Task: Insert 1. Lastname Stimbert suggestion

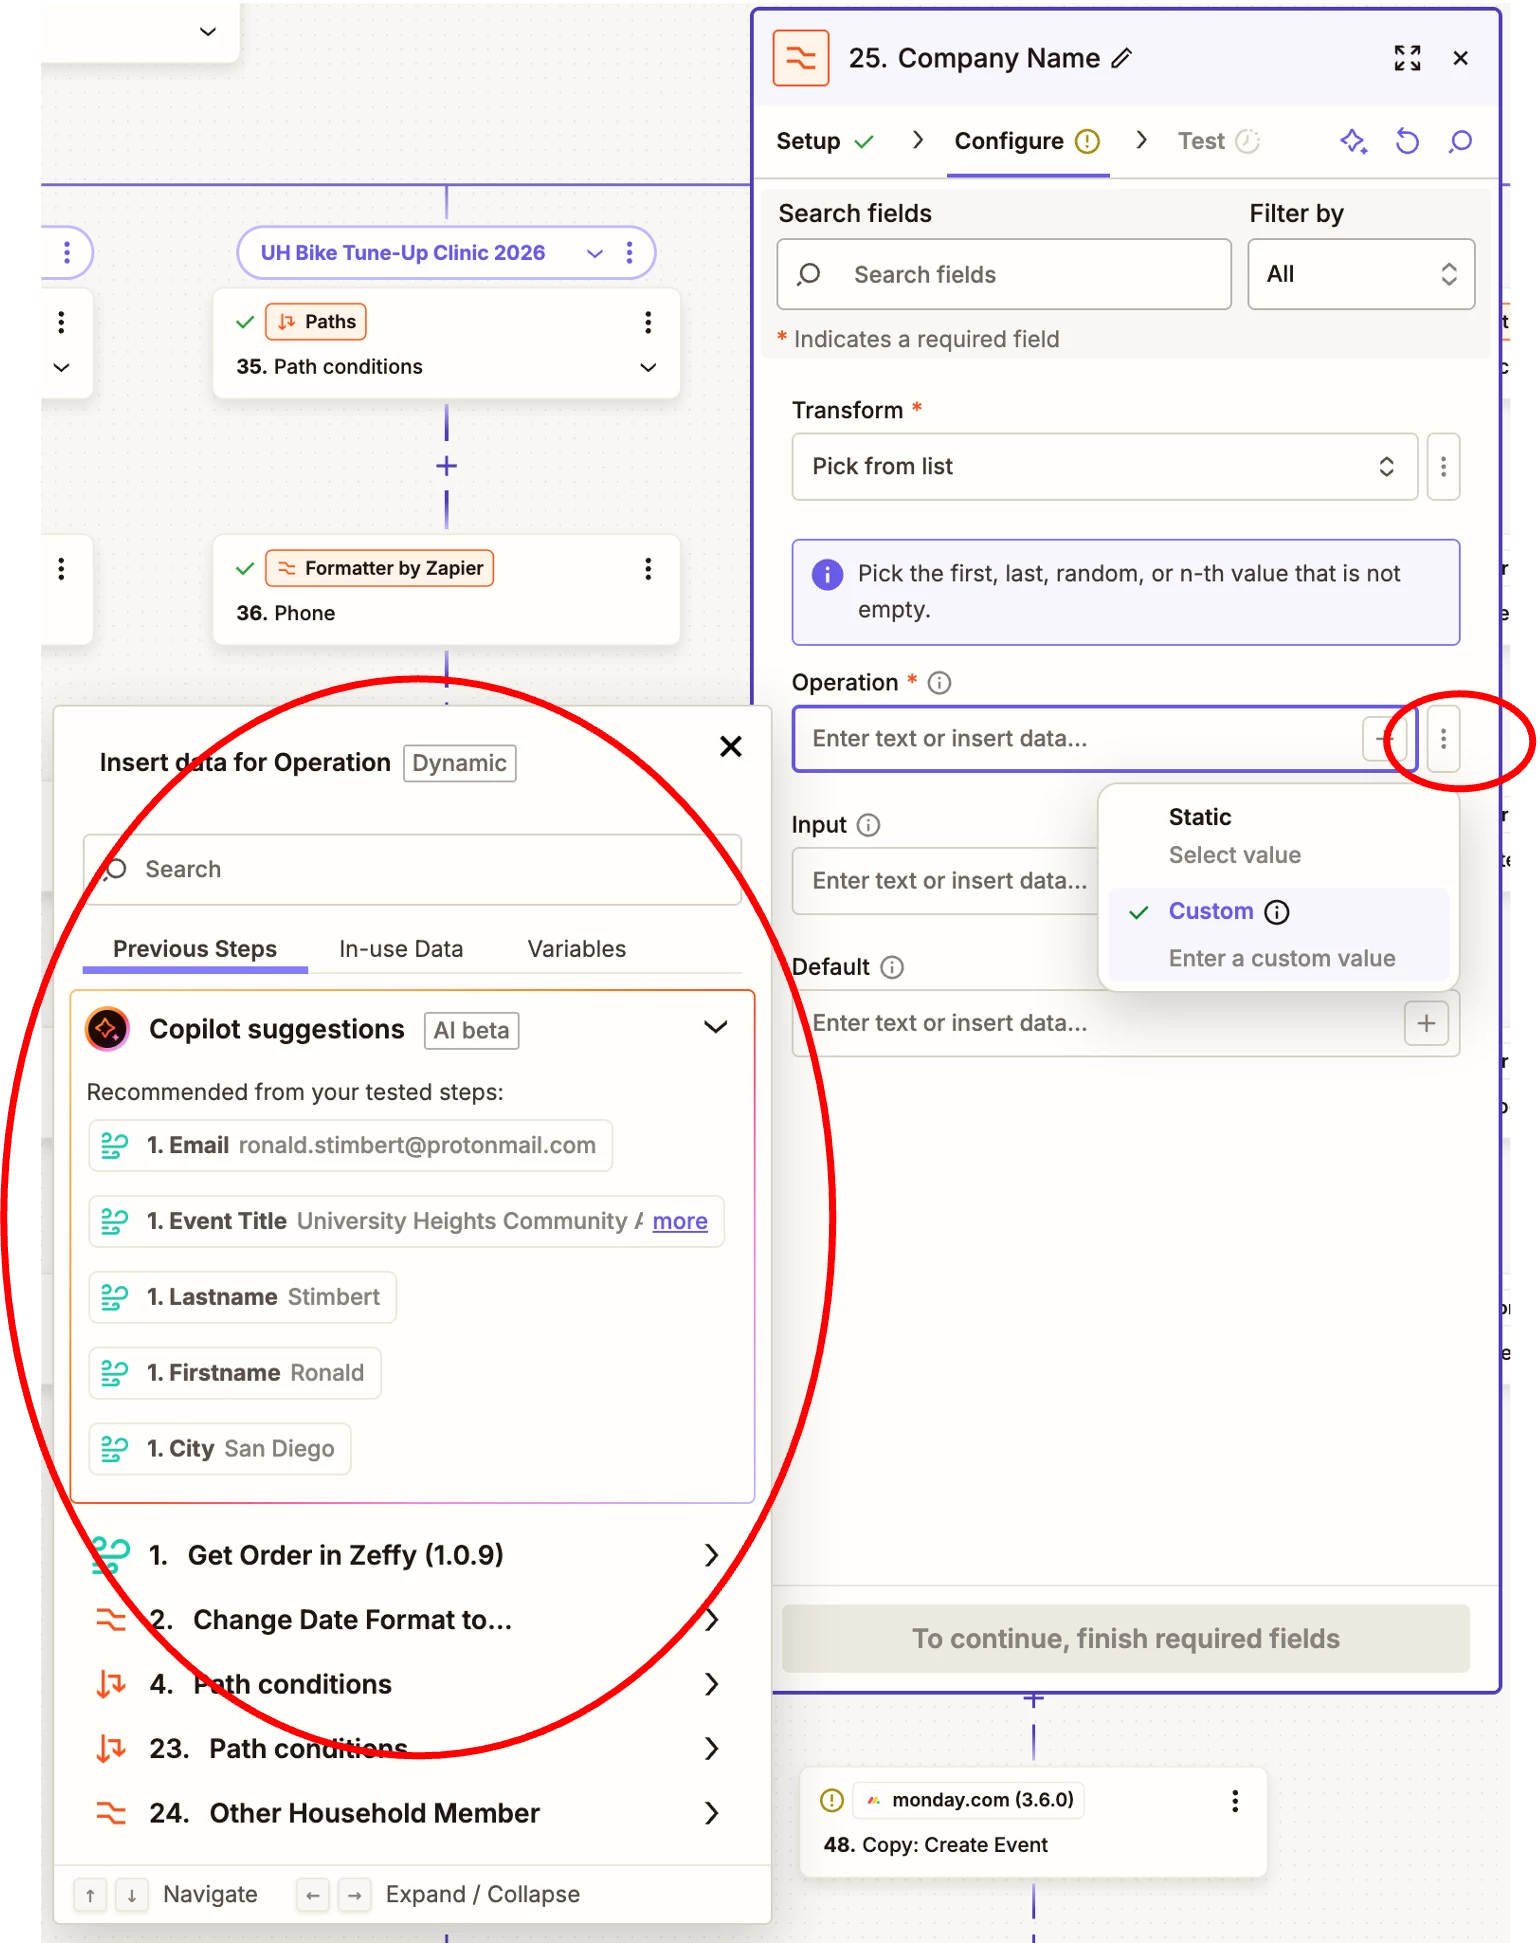Action: pos(243,1297)
